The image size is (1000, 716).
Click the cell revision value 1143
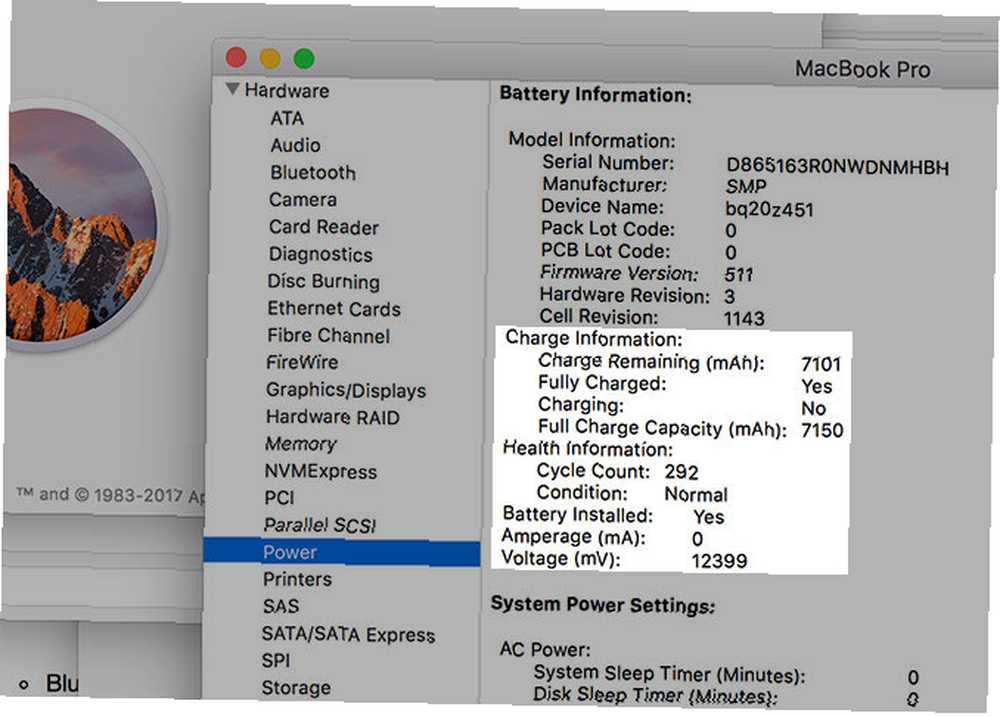(744, 318)
